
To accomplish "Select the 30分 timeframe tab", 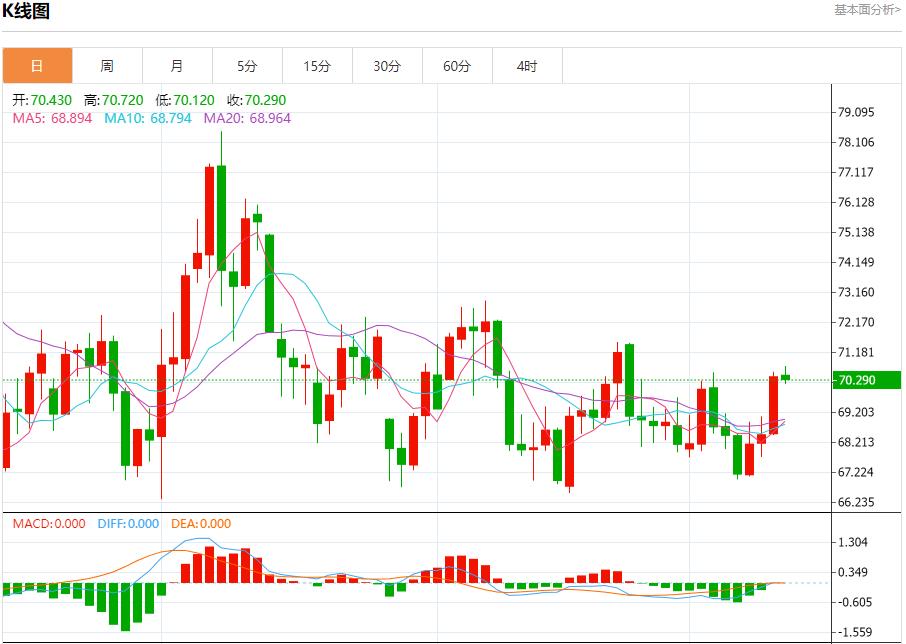I will pyautogui.click(x=387, y=66).
